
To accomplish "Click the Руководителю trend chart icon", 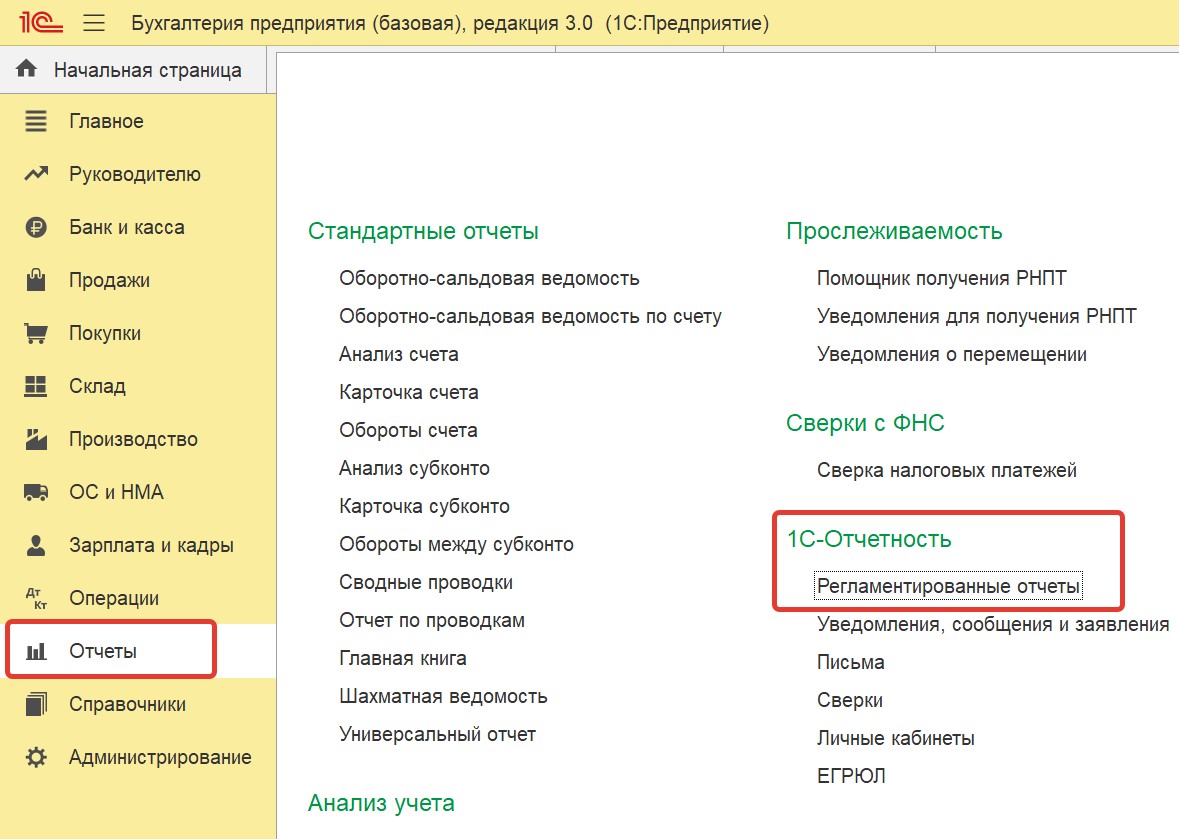I will [x=35, y=174].
